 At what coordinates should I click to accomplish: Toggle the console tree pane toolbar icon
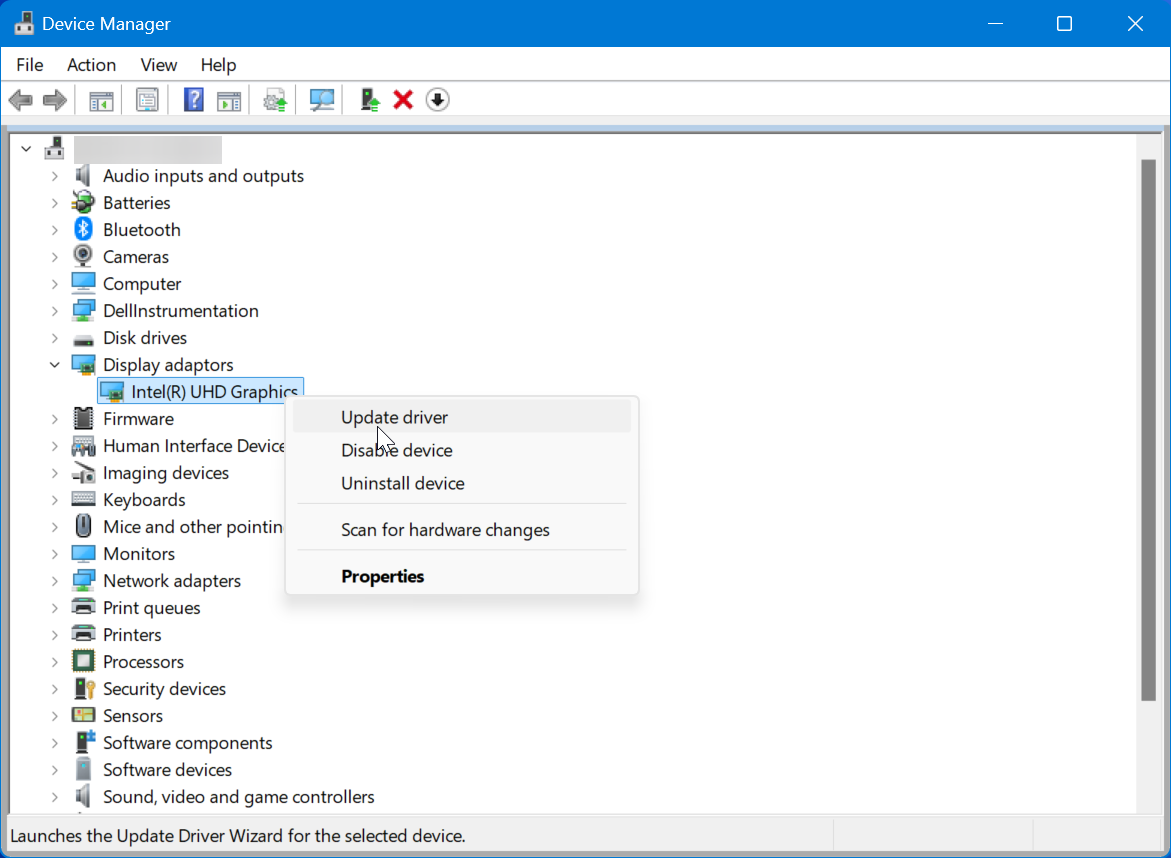(101, 100)
